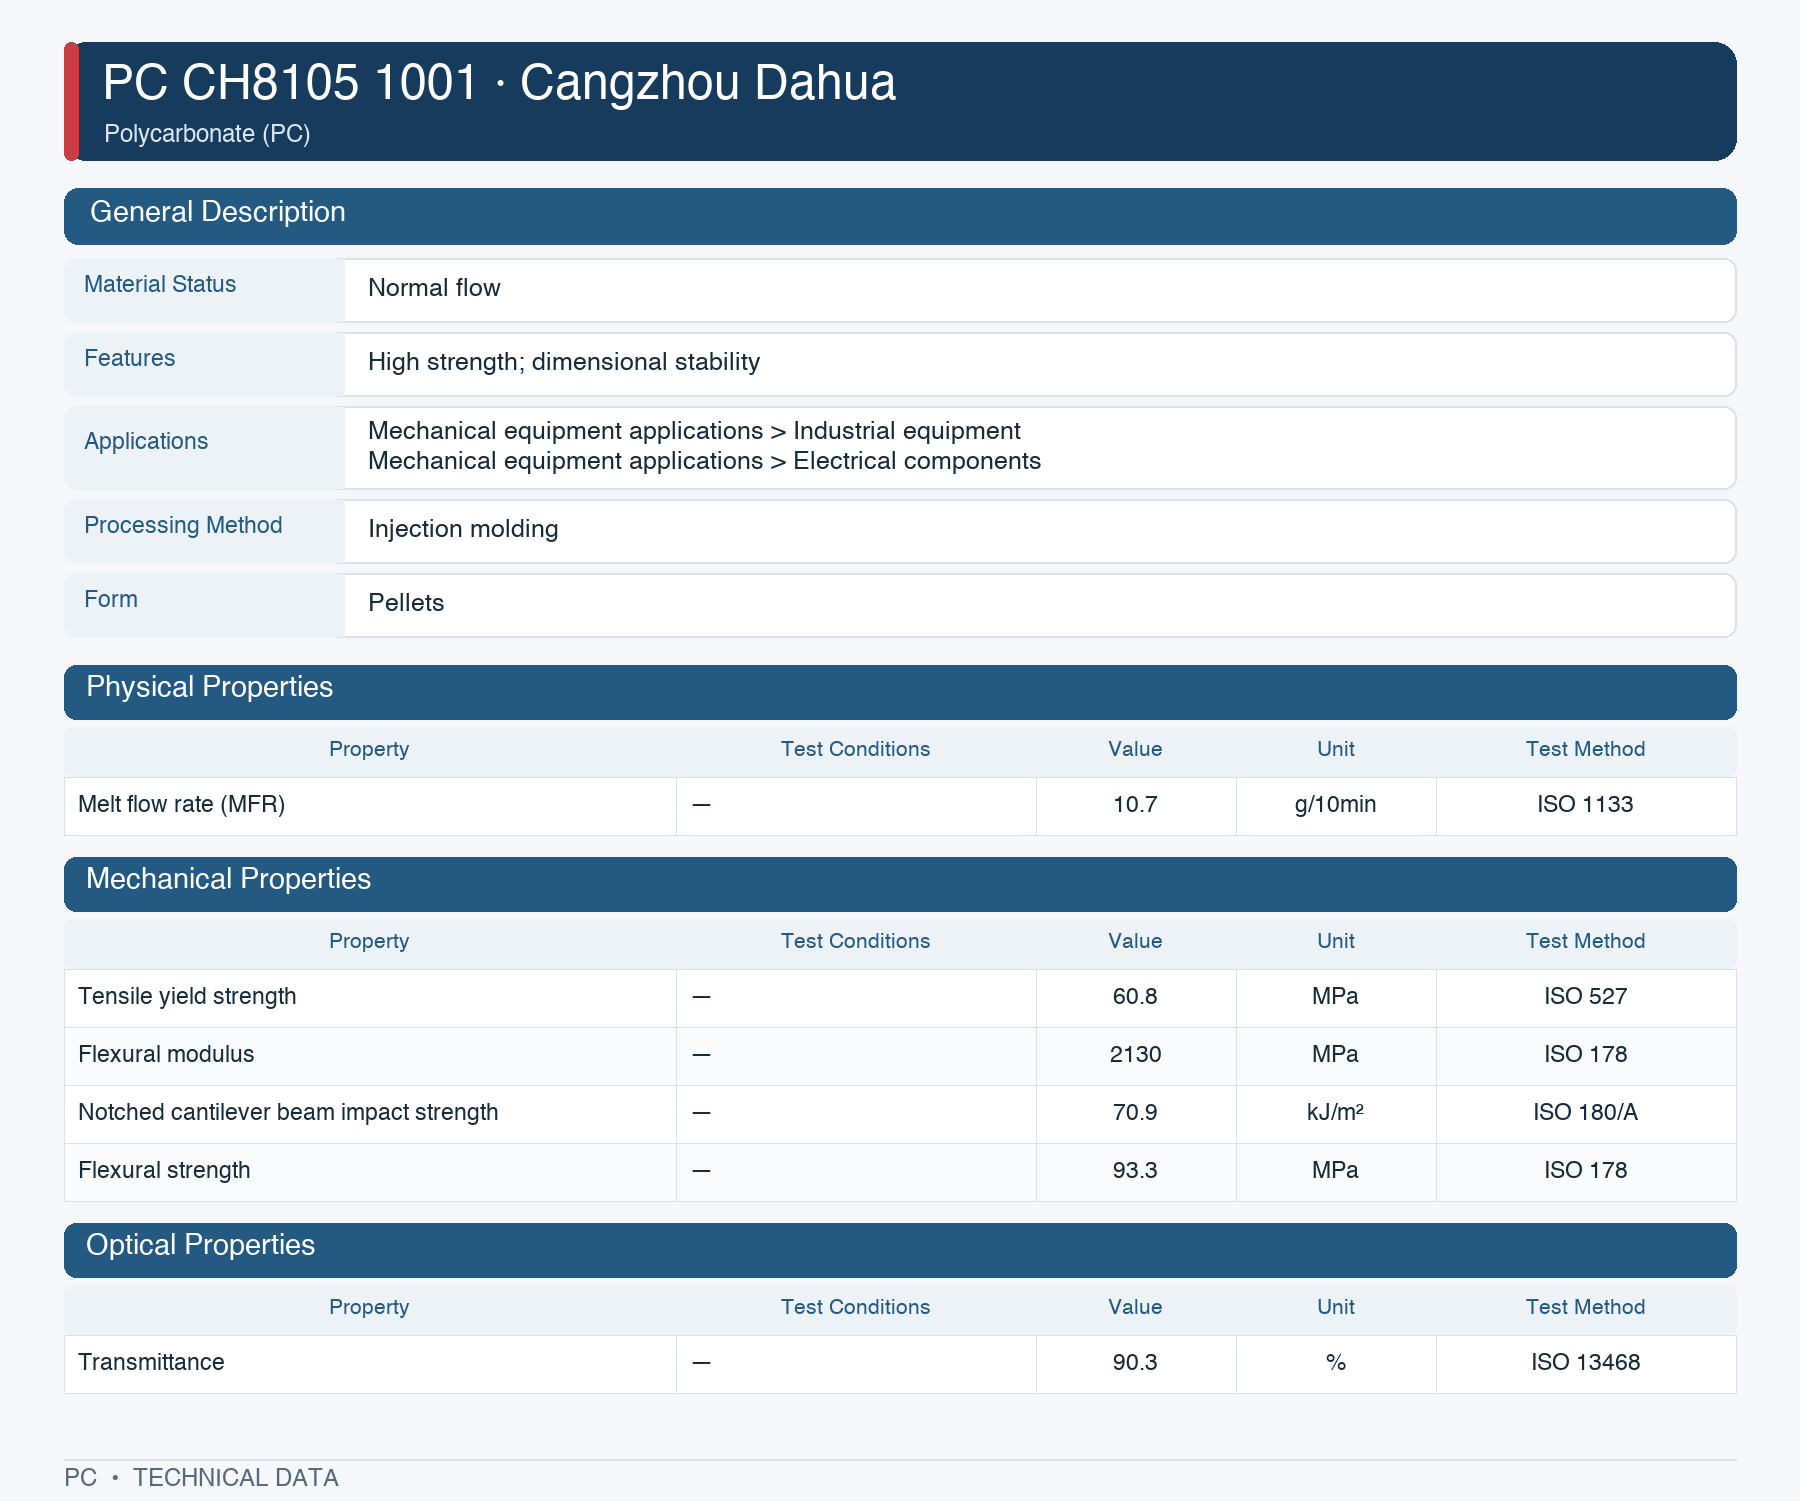Select the Material Status label
Screen dimensions: 1800x1501
(x=160, y=284)
